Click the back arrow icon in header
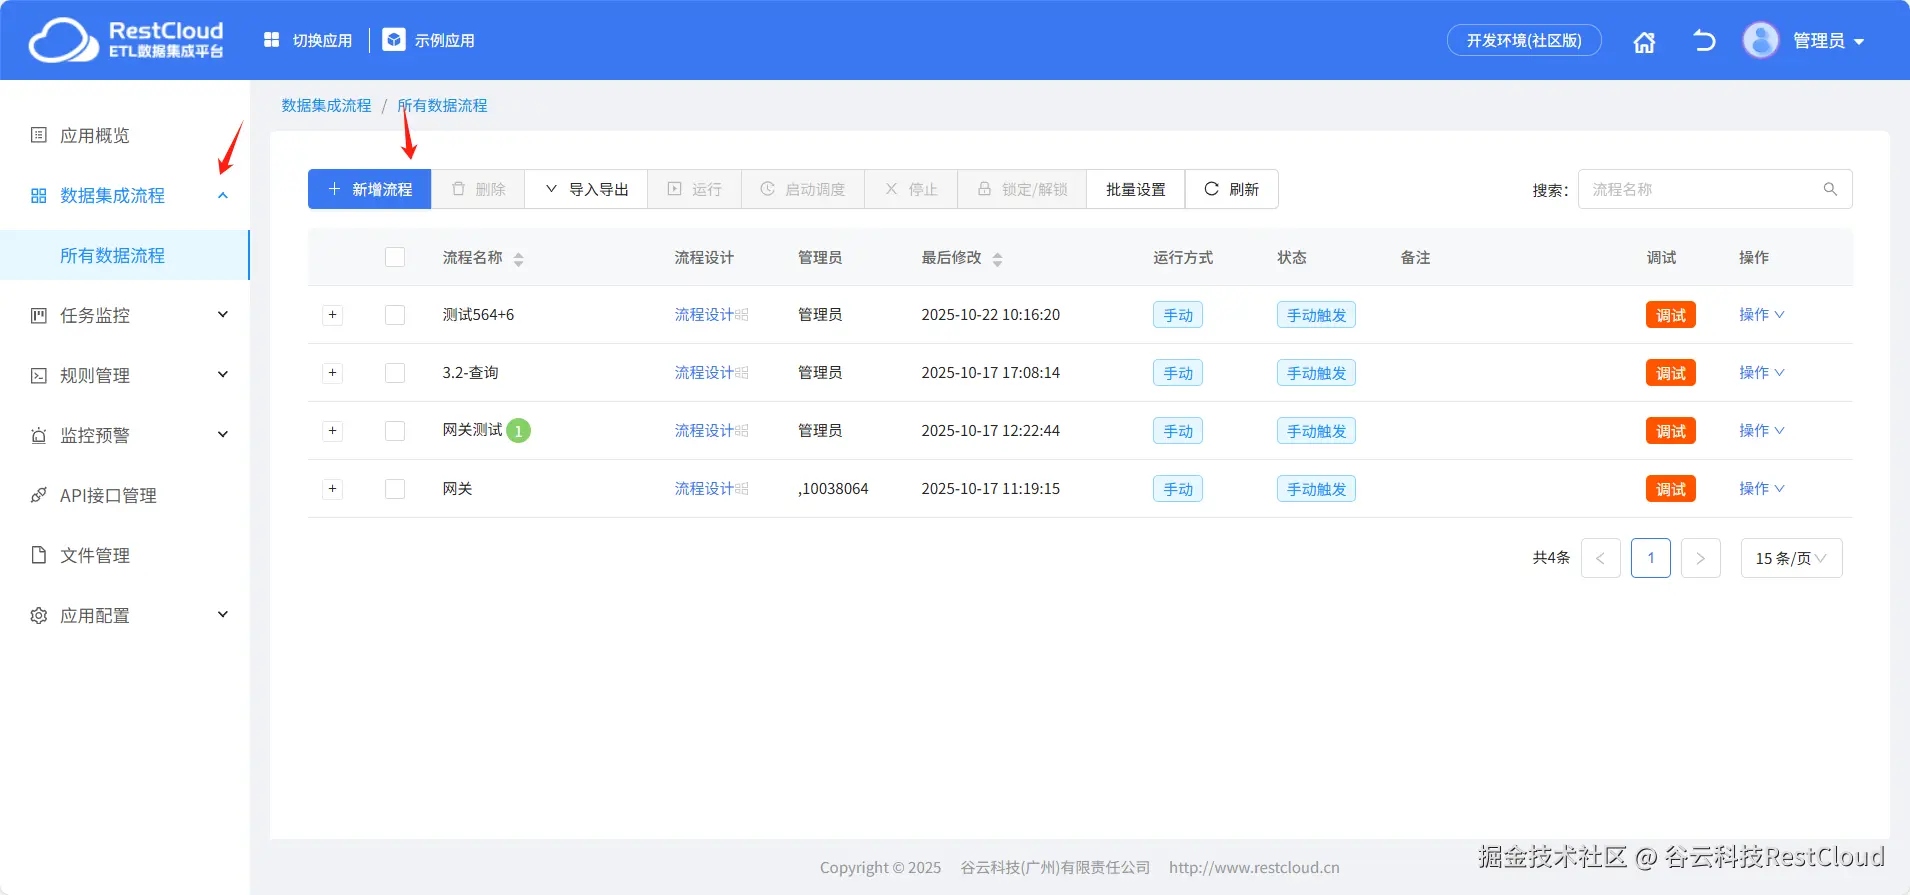Screen dimensions: 1910x895 pos(1704,41)
